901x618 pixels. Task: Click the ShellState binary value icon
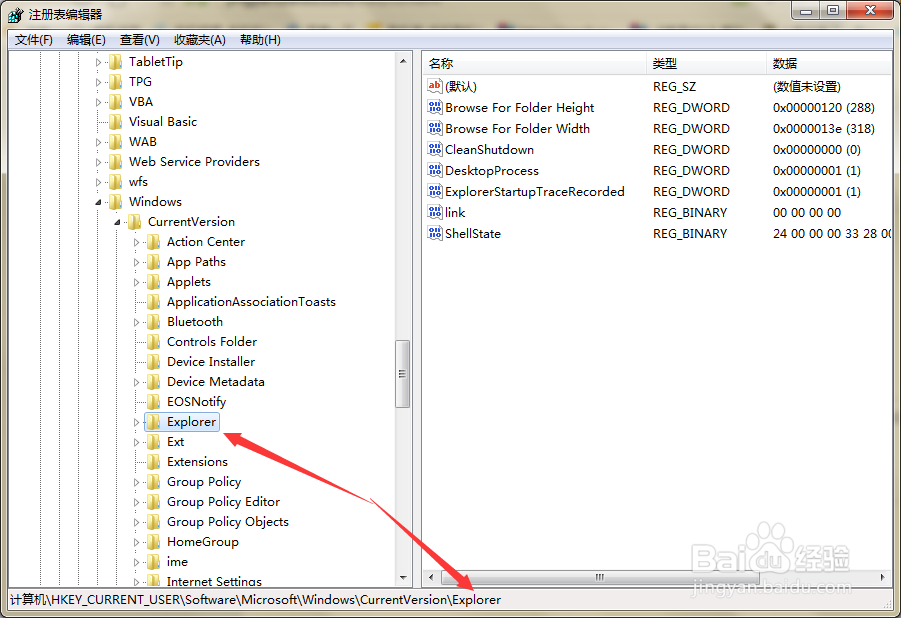434,233
